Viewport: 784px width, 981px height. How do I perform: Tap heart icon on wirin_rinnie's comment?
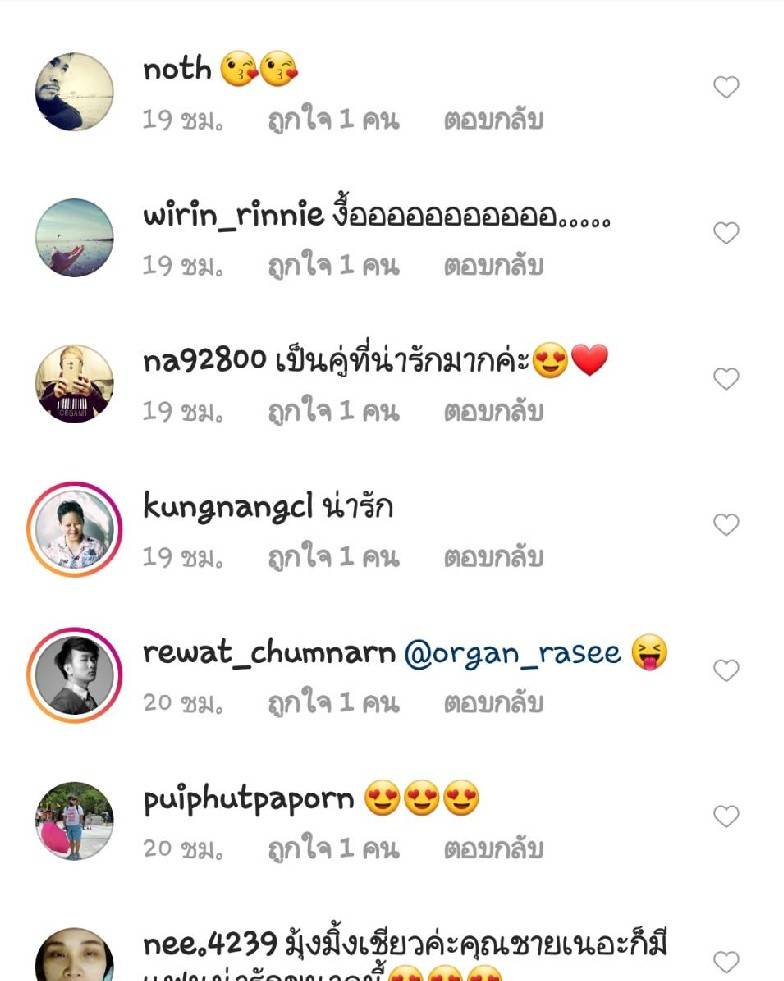726,233
